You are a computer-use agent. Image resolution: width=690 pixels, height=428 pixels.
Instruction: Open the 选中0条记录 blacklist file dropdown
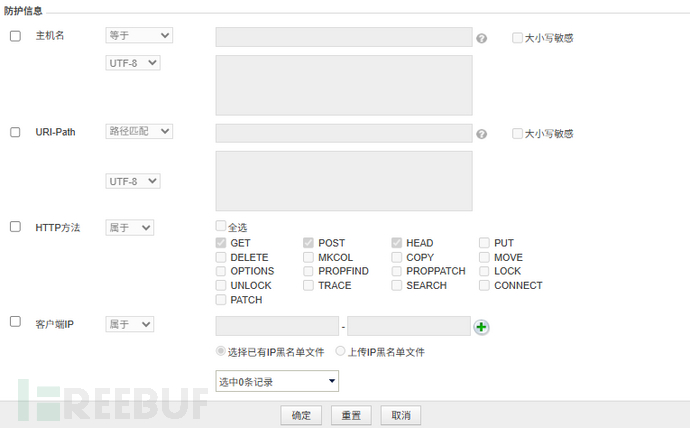coord(277,381)
